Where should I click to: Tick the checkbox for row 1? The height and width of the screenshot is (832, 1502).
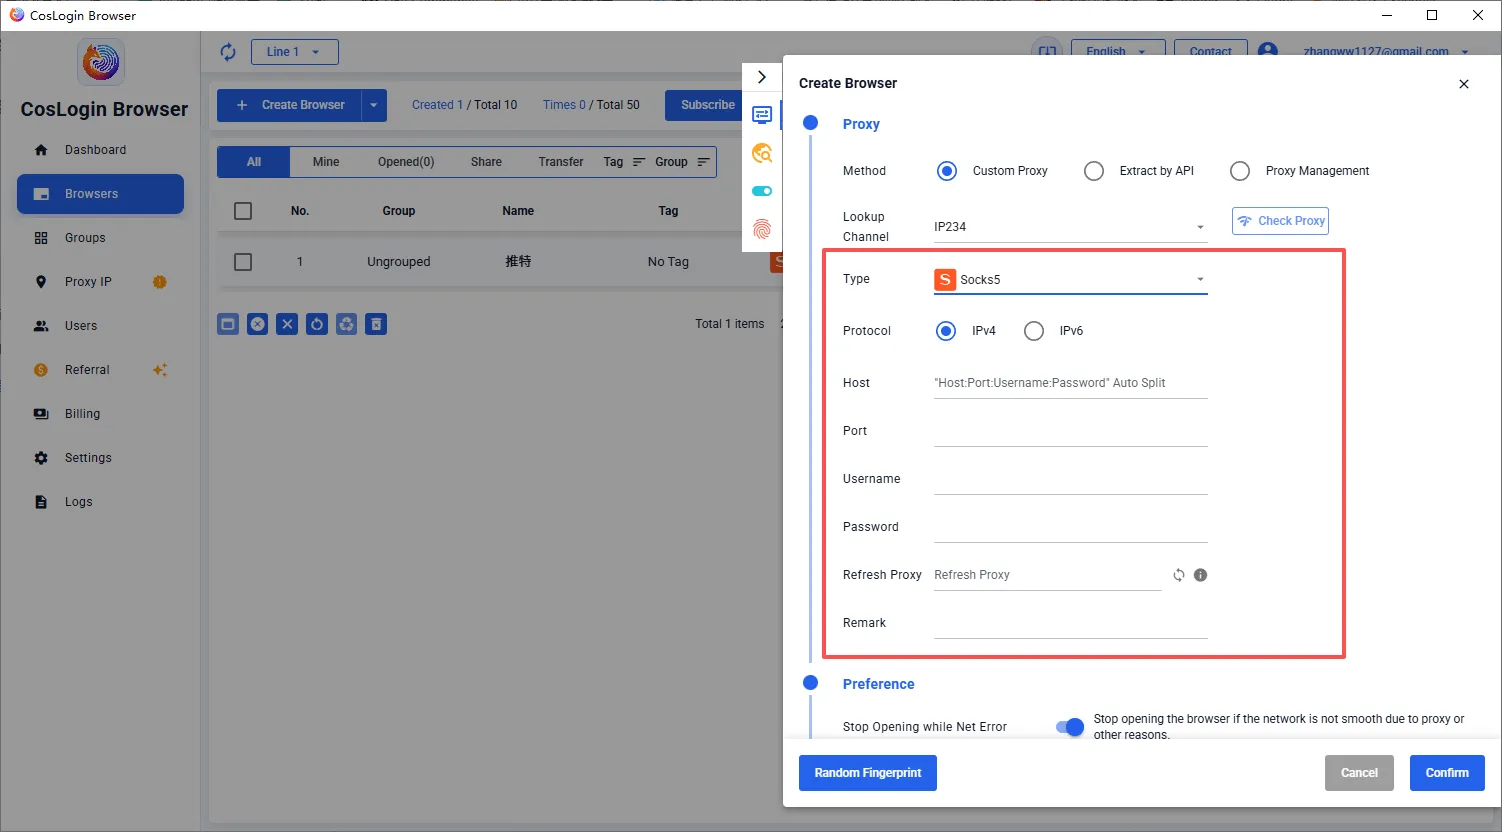tap(243, 262)
